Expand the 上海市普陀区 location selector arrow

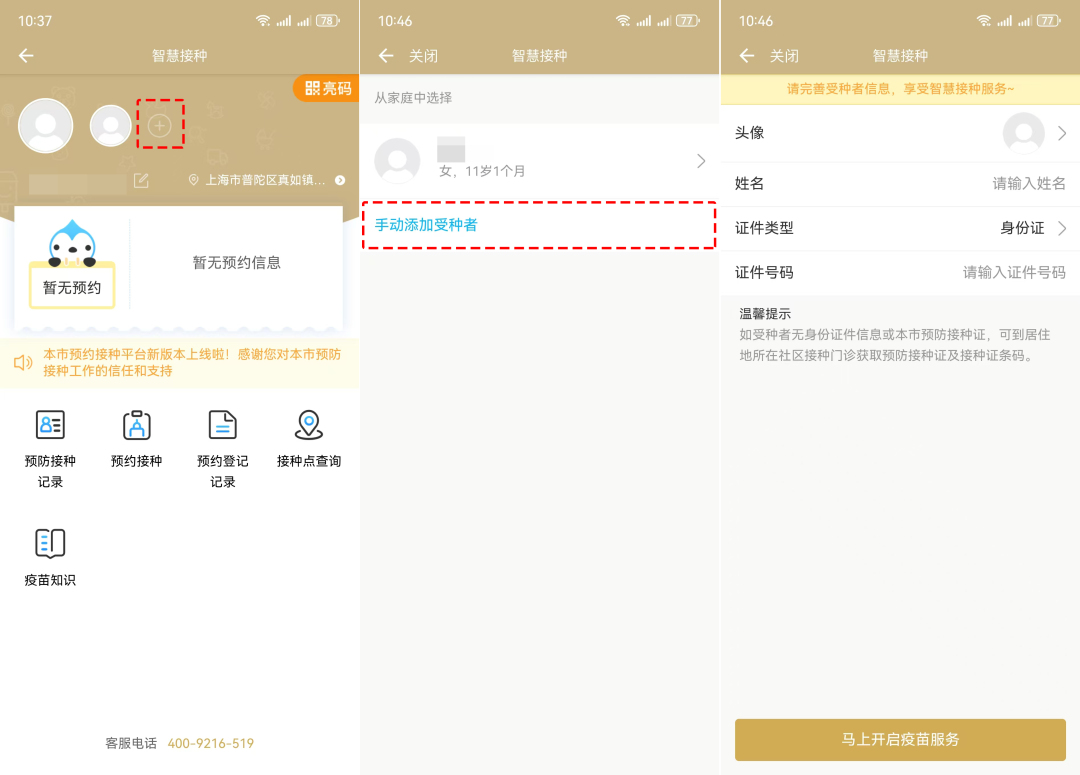(340, 181)
